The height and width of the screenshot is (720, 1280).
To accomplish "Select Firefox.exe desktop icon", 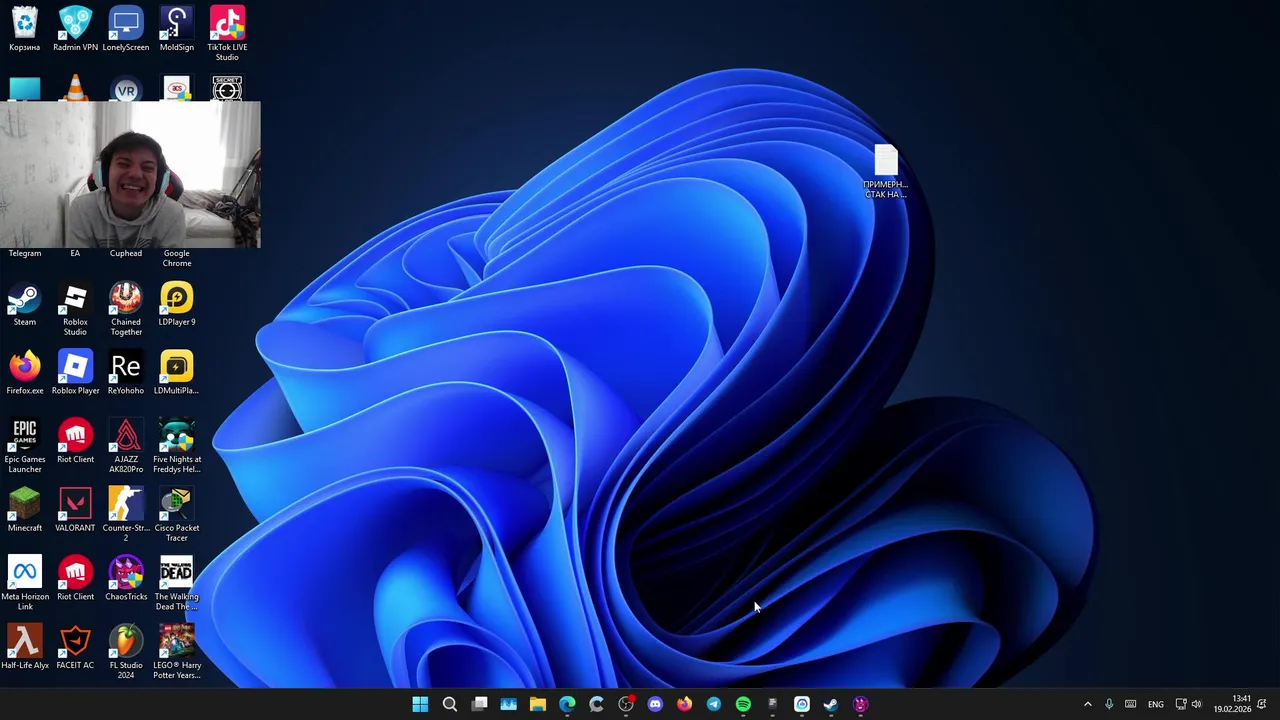I will [x=24, y=373].
